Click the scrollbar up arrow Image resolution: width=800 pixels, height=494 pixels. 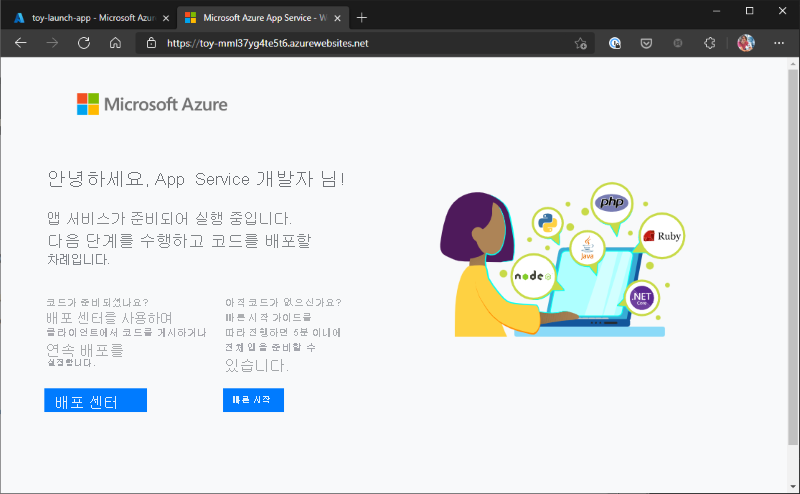click(x=792, y=63)
